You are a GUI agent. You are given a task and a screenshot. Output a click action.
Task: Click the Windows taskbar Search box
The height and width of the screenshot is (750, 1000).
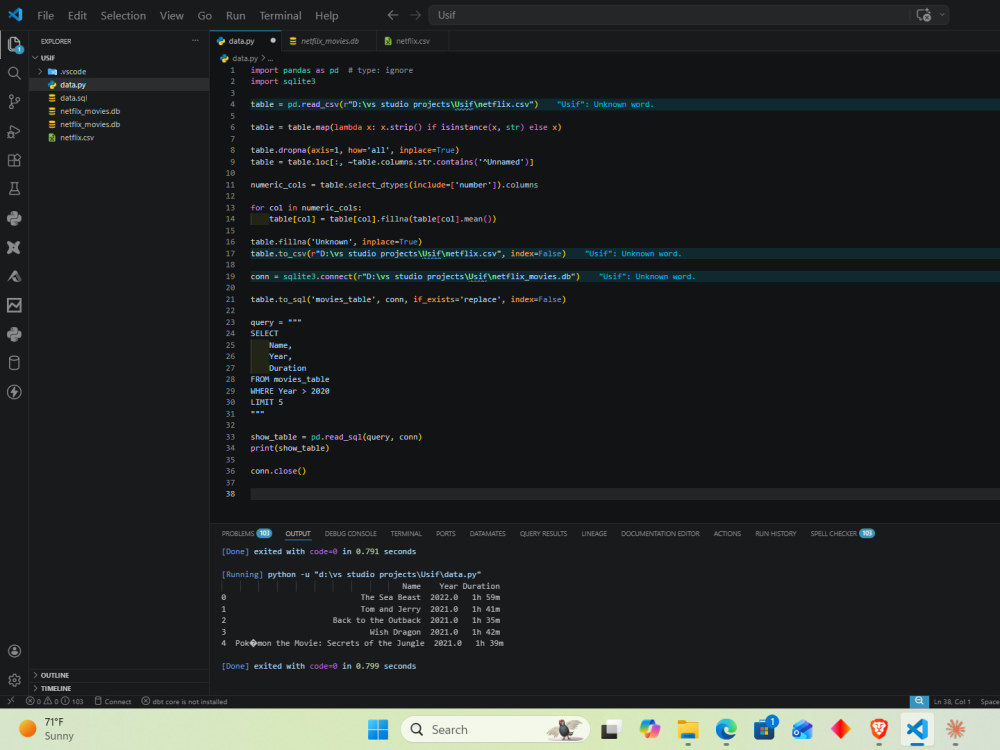pyautogui.click(x=496, y=729)
